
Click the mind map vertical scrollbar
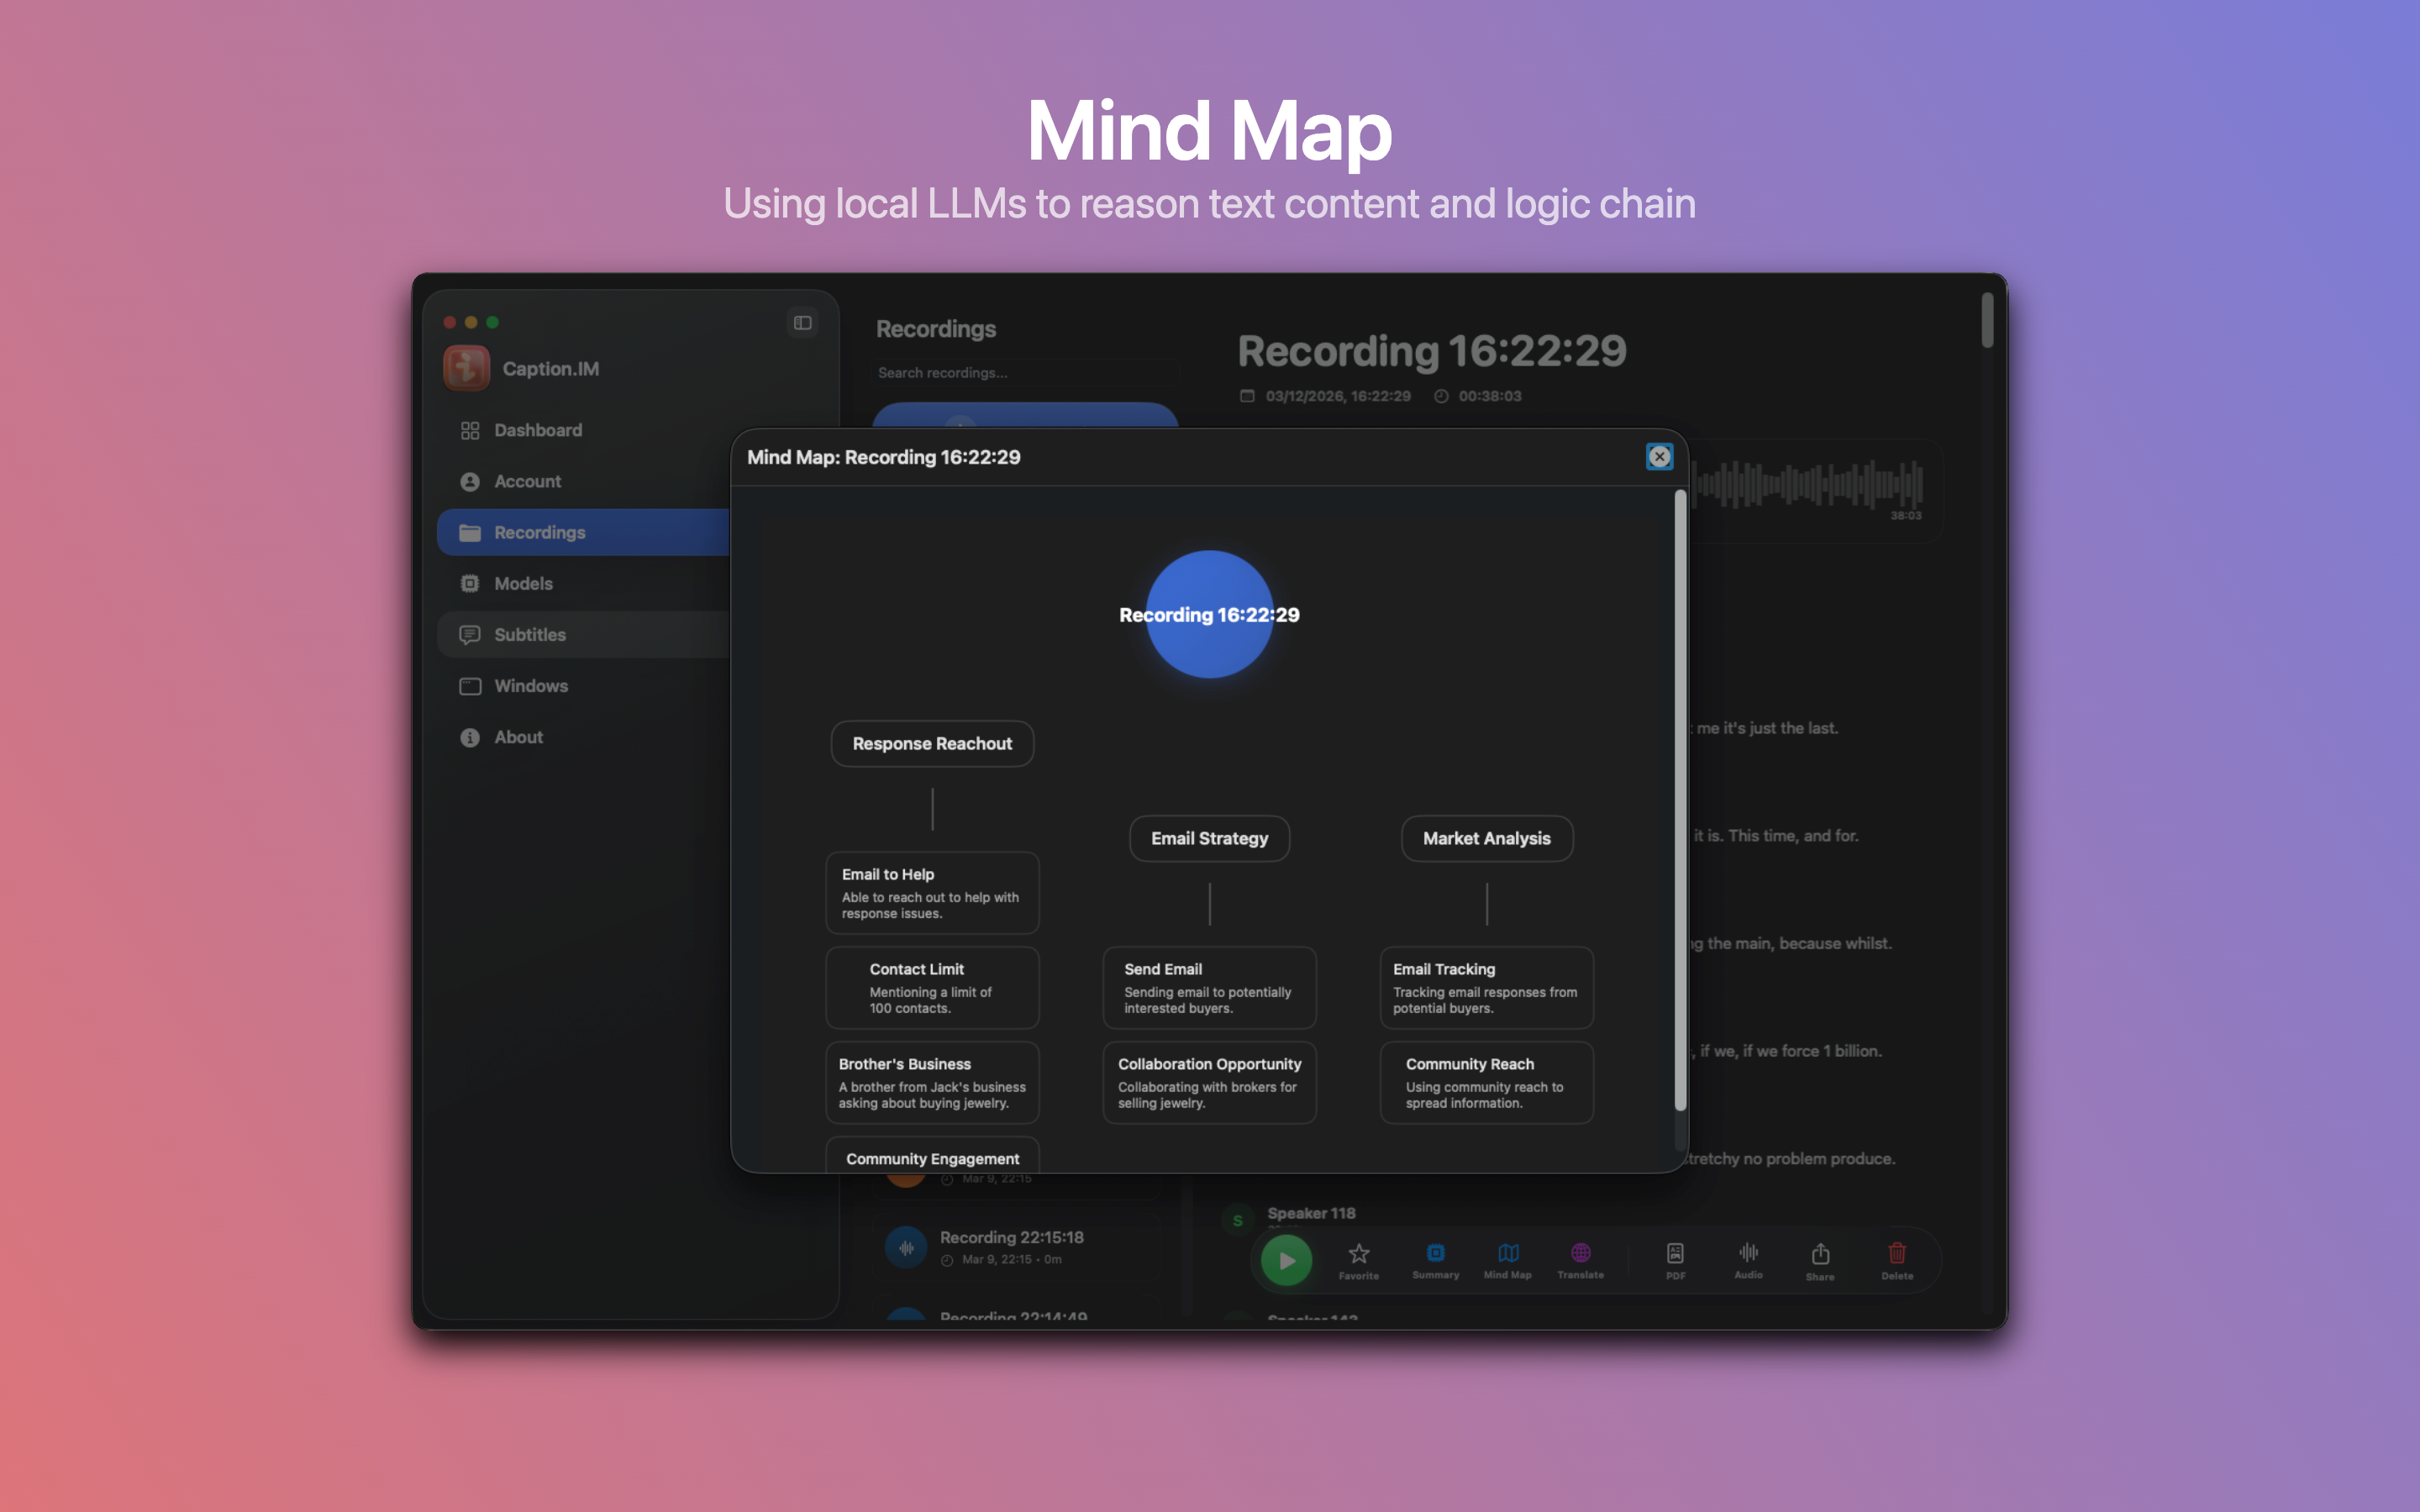point(1680,800)
